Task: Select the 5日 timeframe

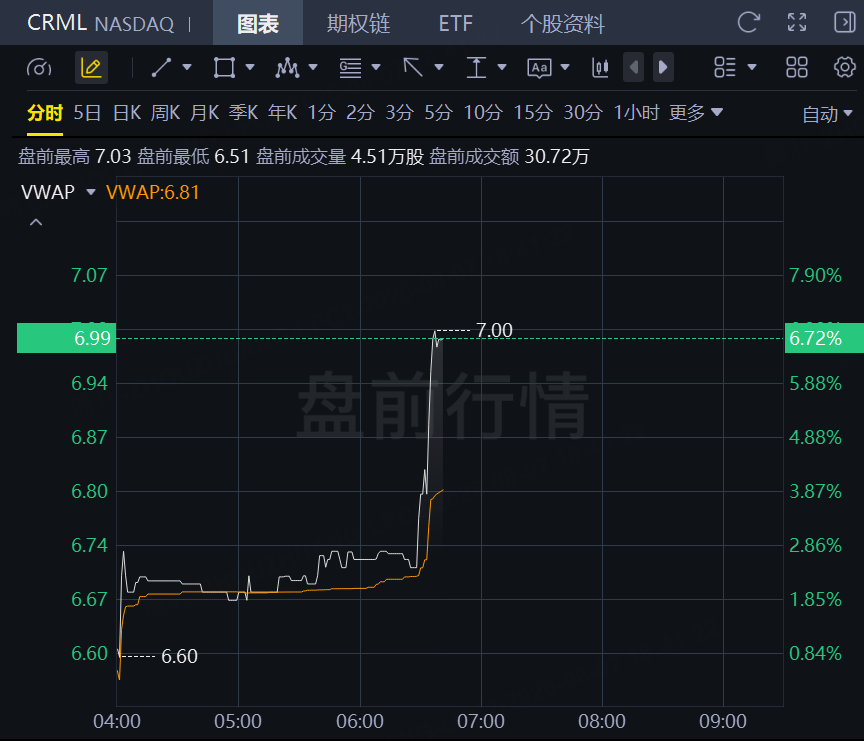Action: pyautogui.click(x=87, y=113)
